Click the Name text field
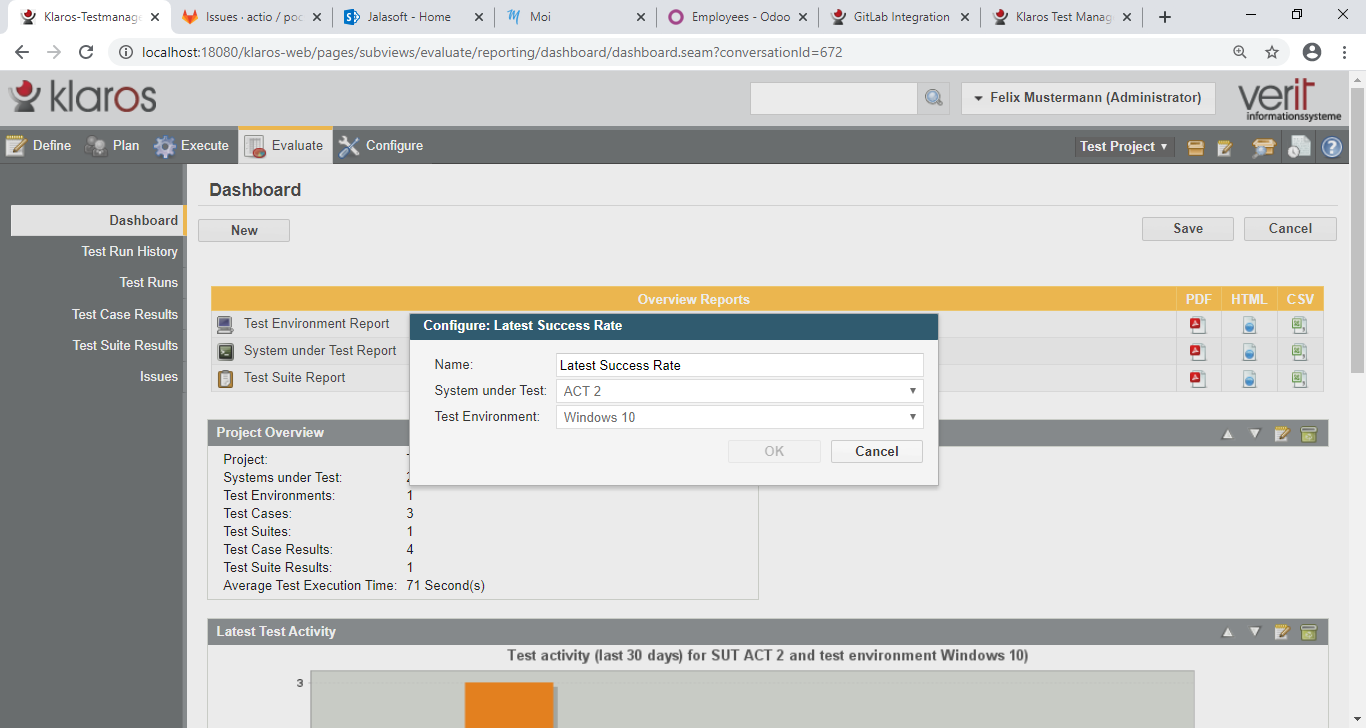This screenshot has height=728, width=1366. pos(739,365)
